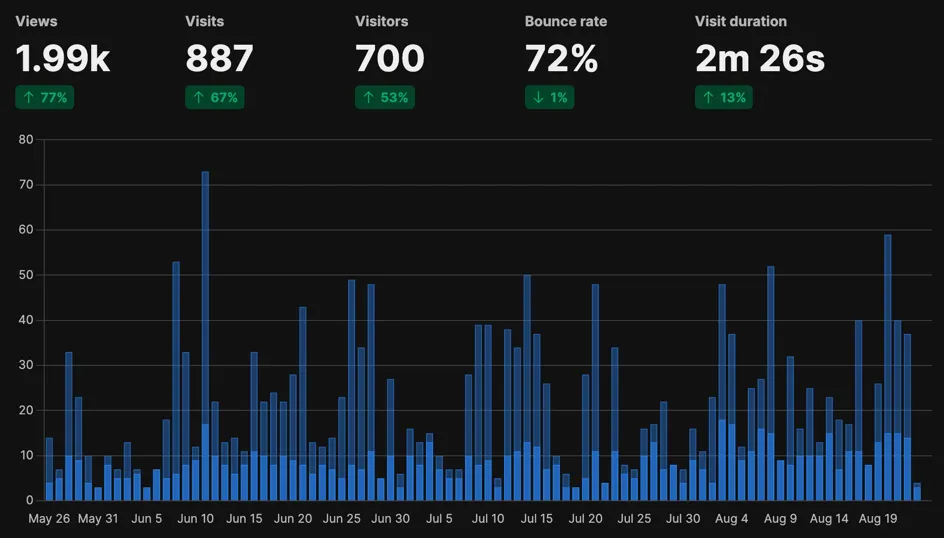Screen dimensions: 944x538
Task: Click the 1.99k views total
Action: tap(62, 60)
